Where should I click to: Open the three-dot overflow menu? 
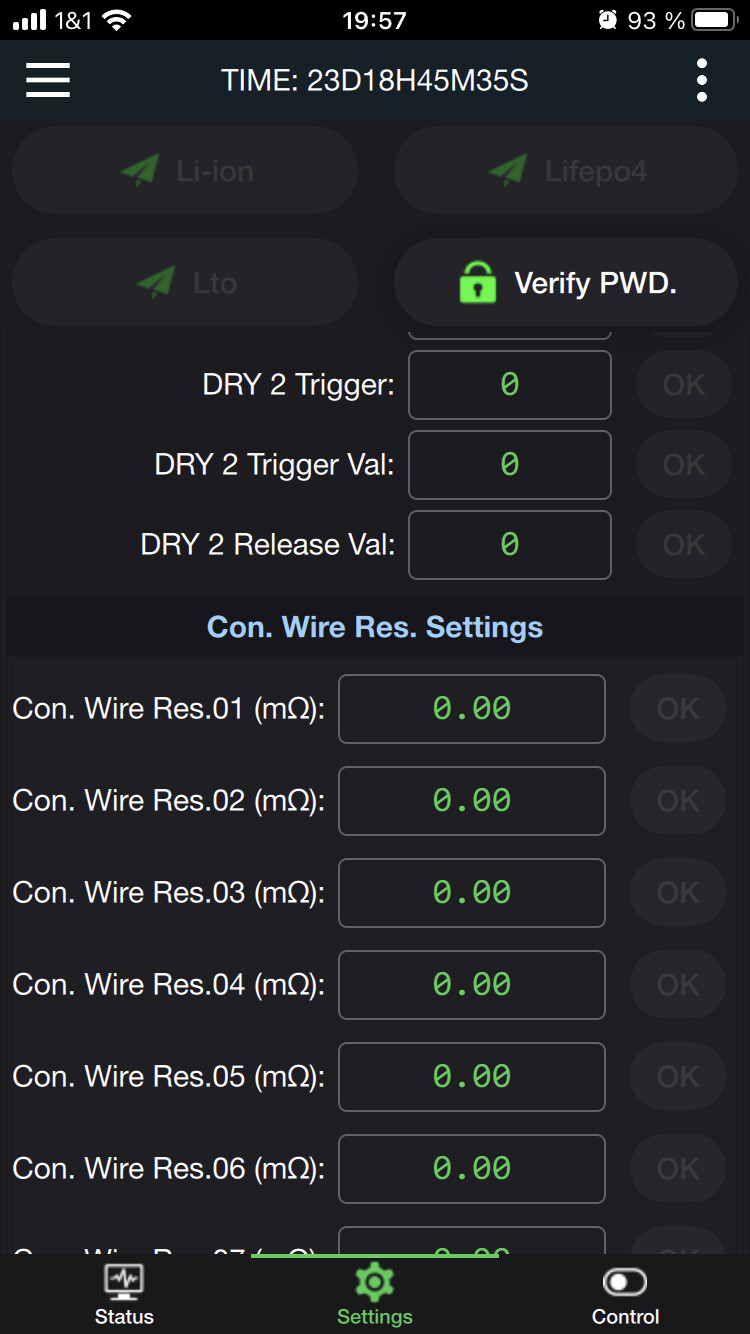[x=702, y=80]
